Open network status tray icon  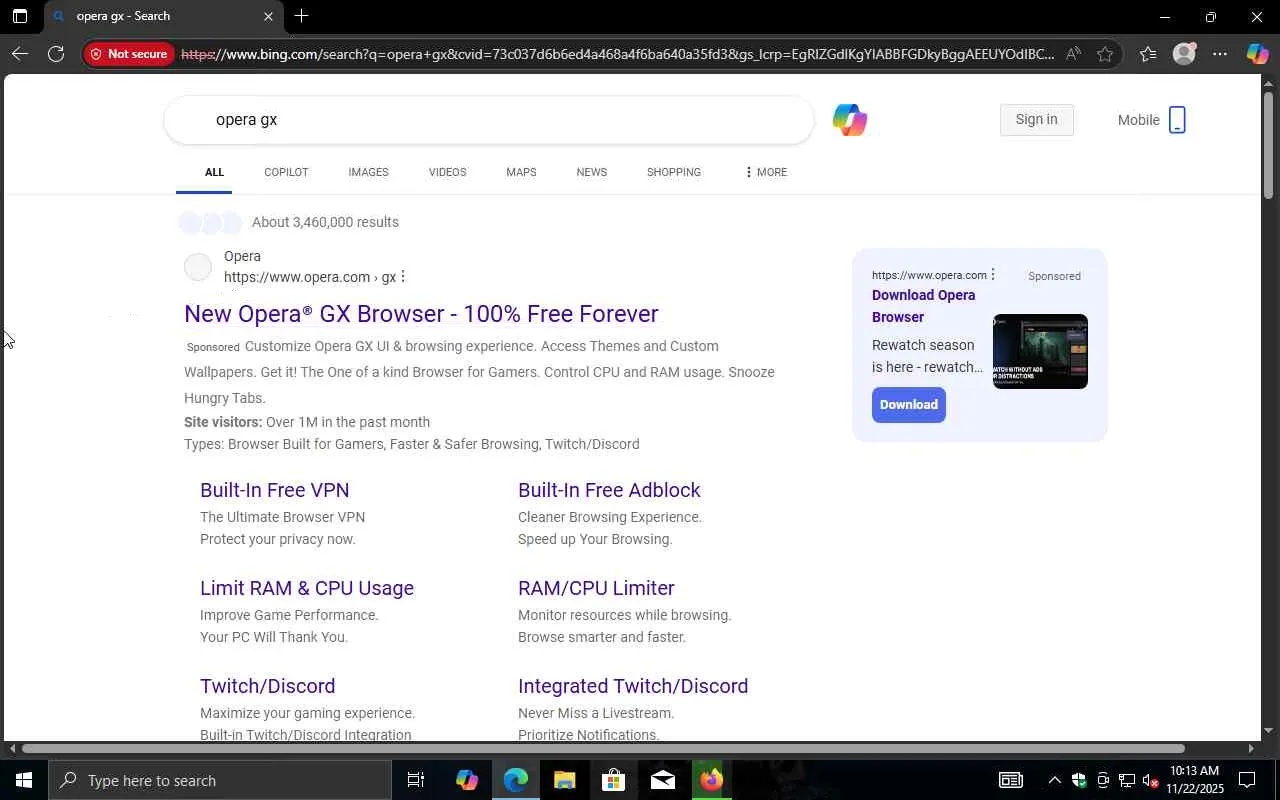point(1127,780)
